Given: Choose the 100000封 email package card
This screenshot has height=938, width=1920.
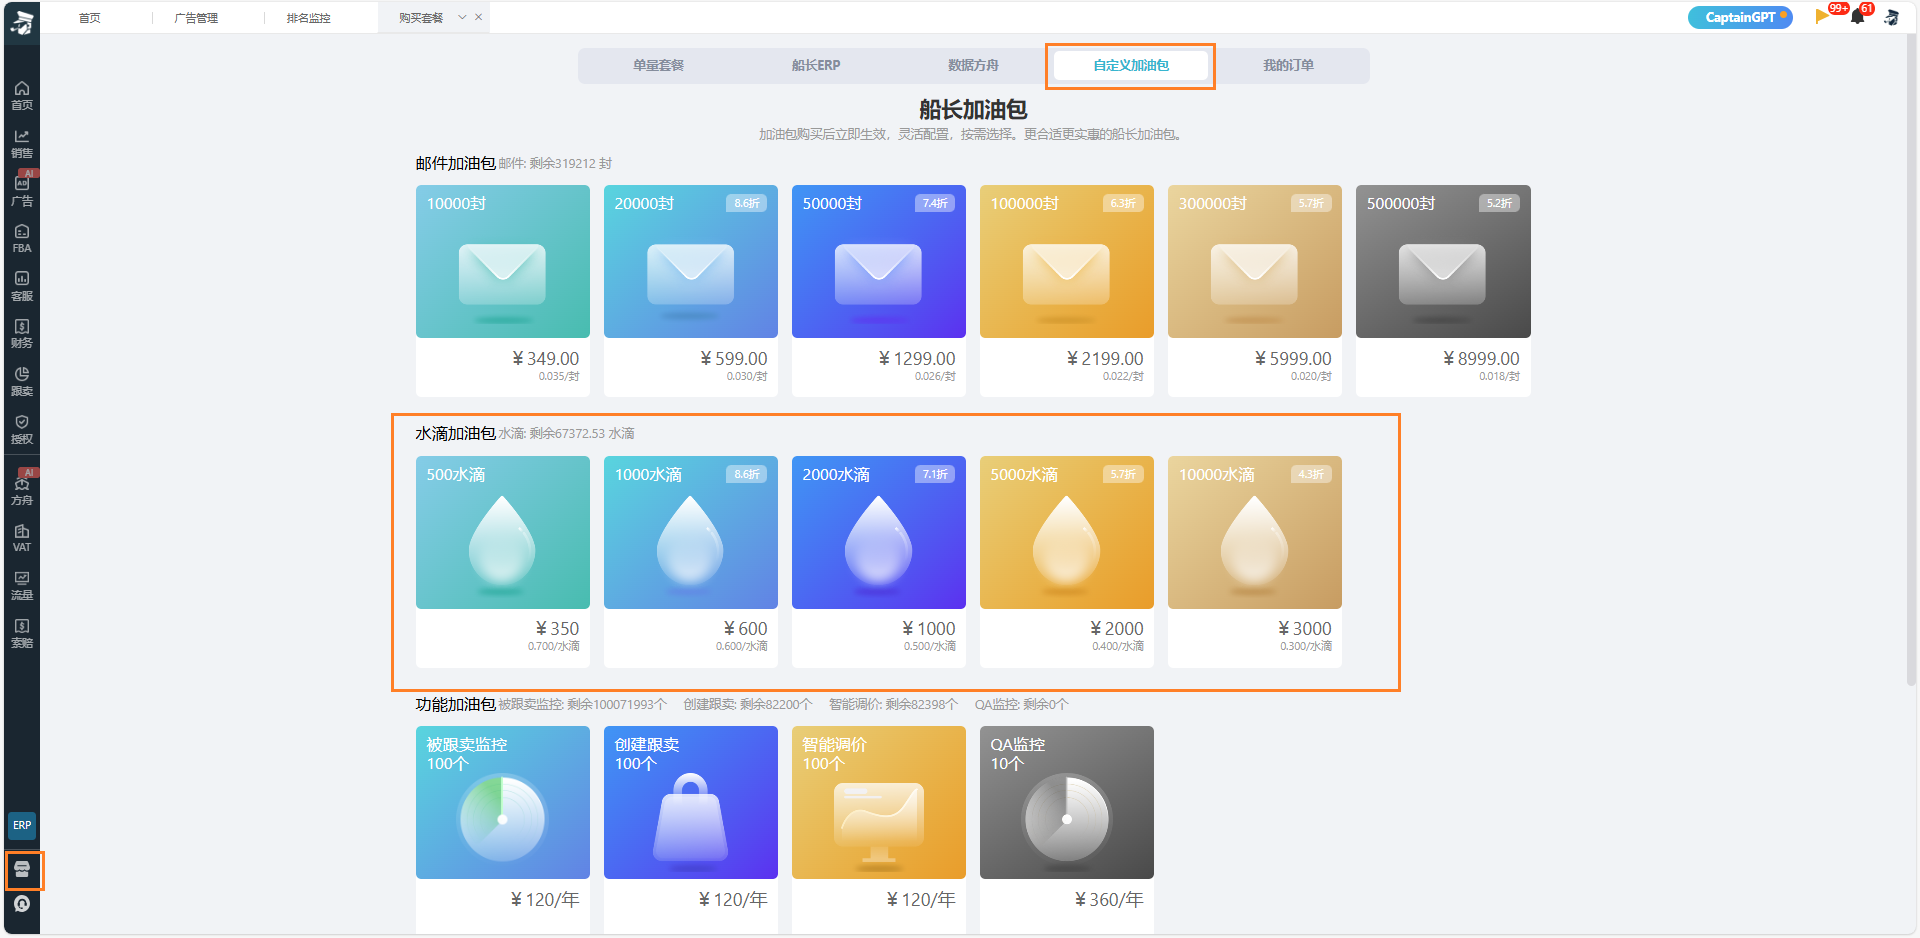Looking at the screenshot, I should click(1067, 290).
